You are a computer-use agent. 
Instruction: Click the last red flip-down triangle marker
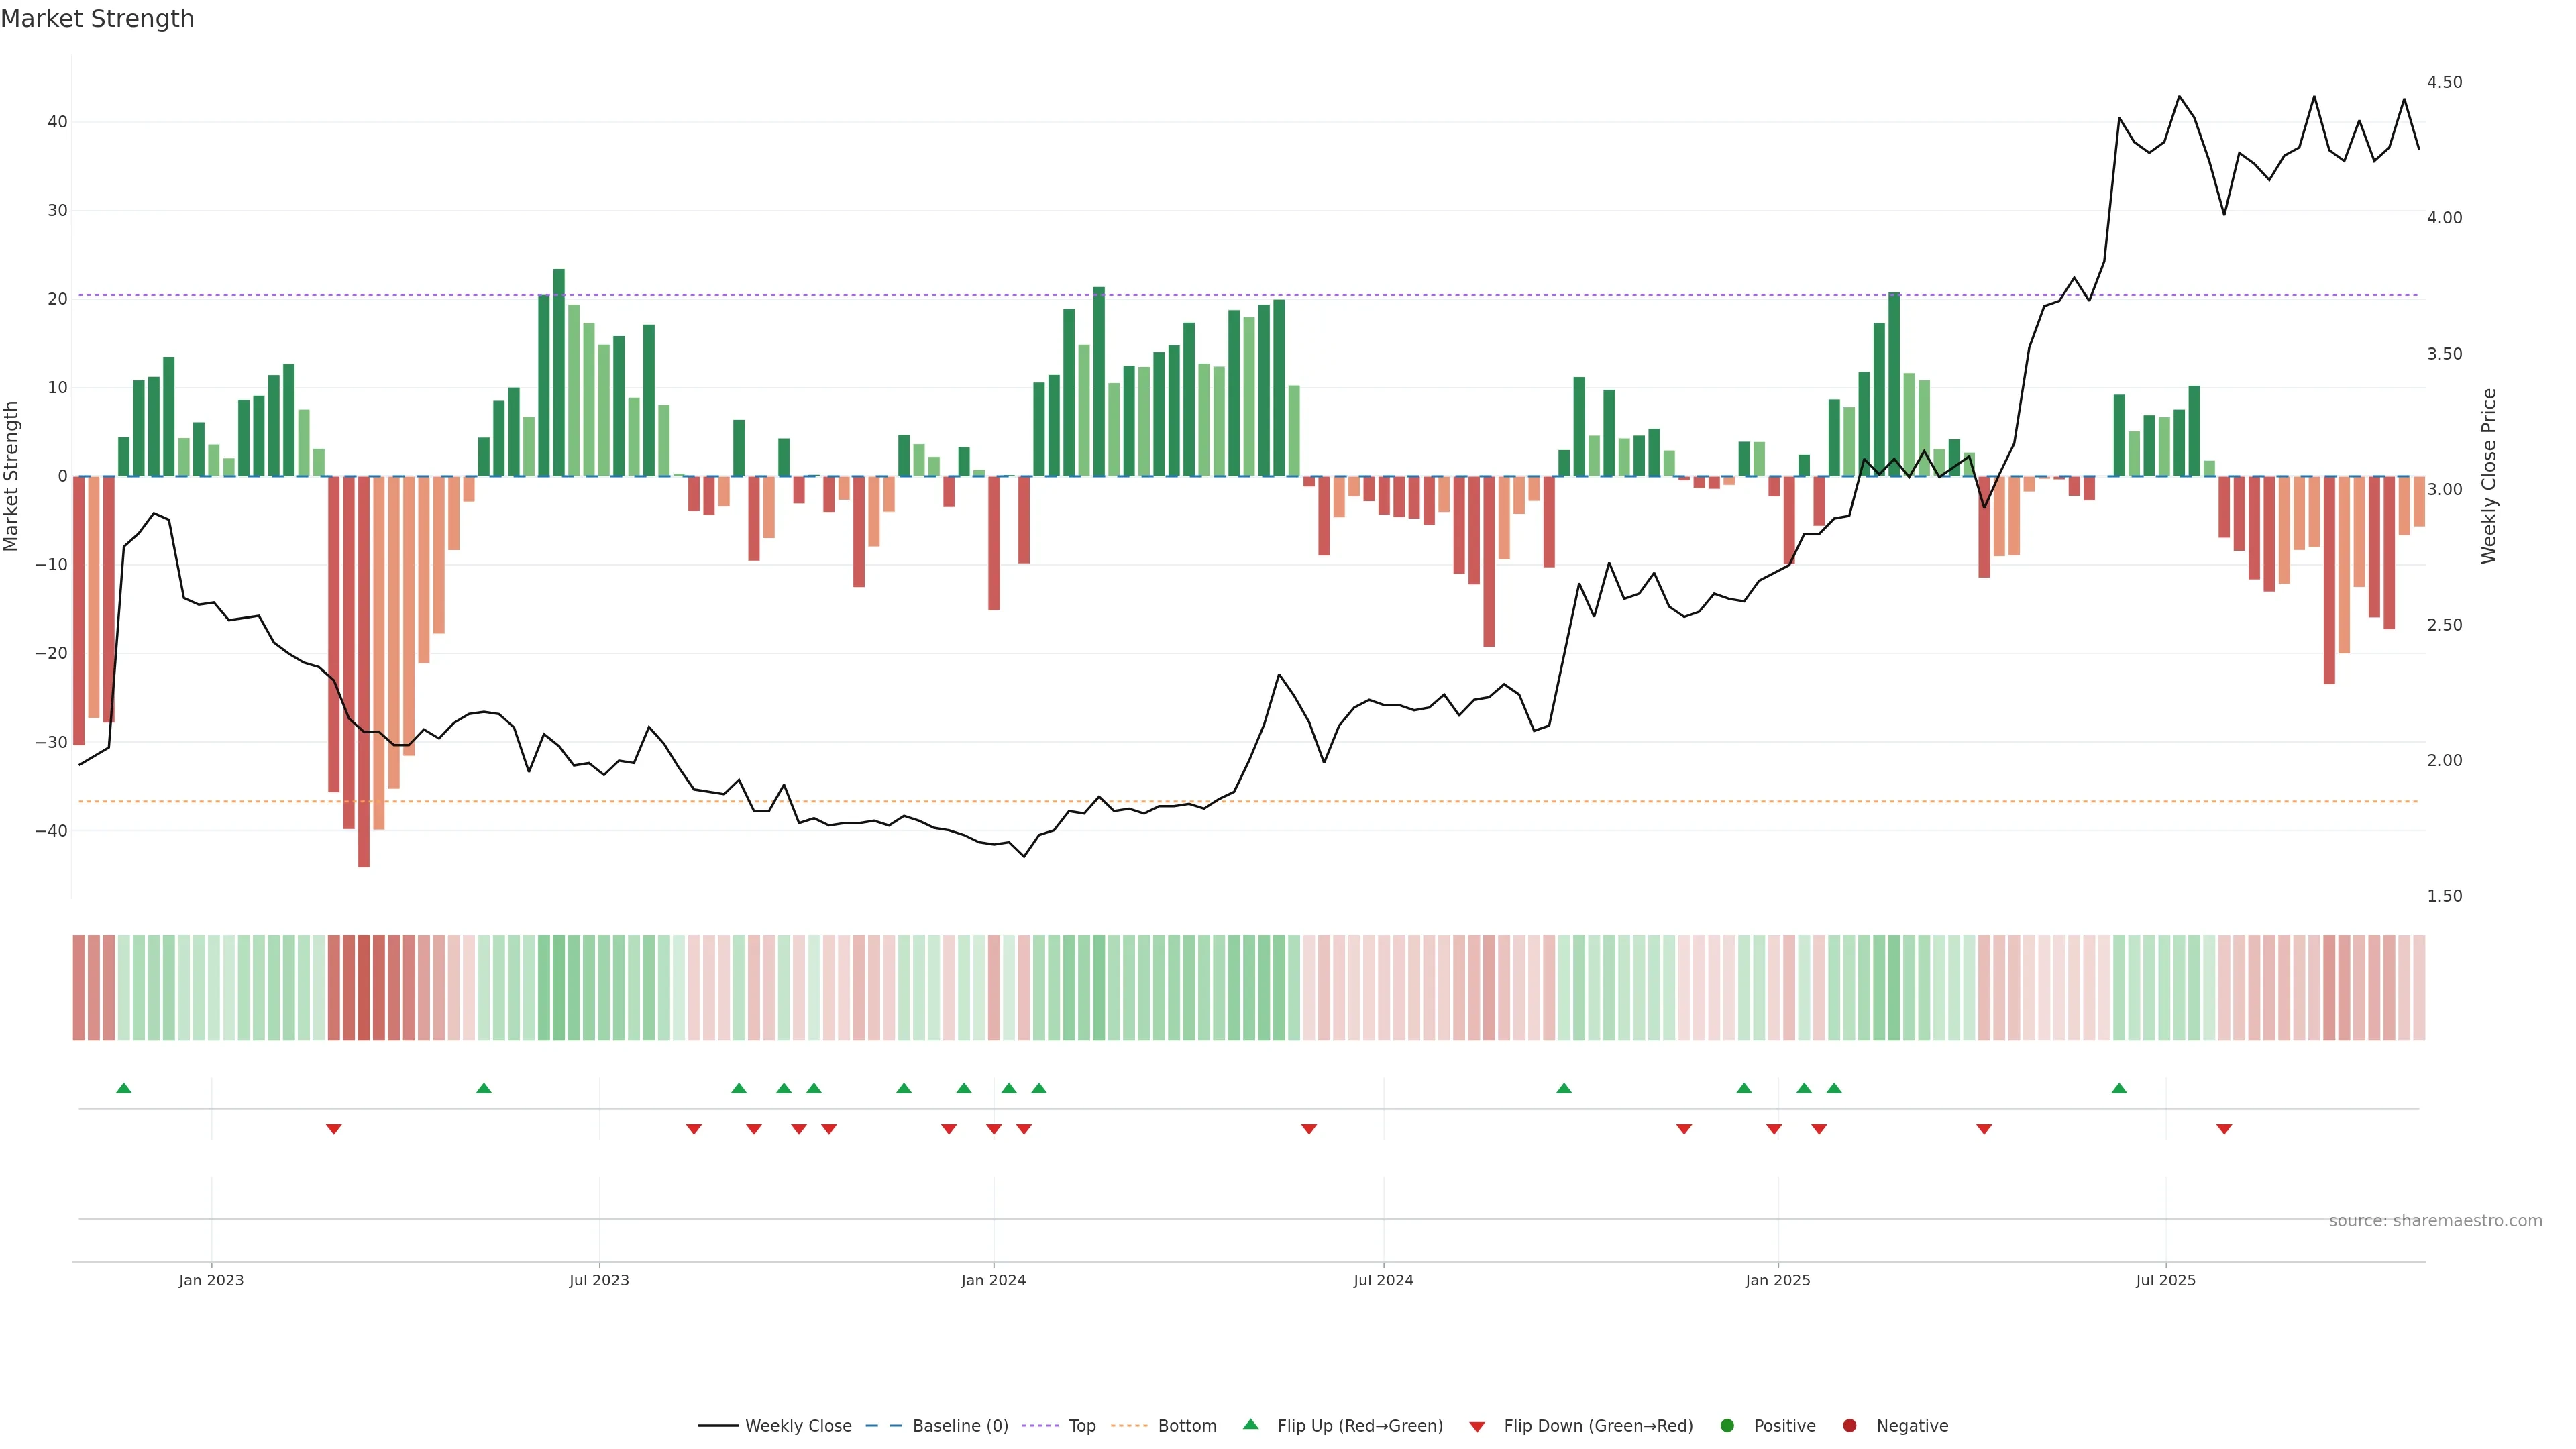tap(2224, 1129)
